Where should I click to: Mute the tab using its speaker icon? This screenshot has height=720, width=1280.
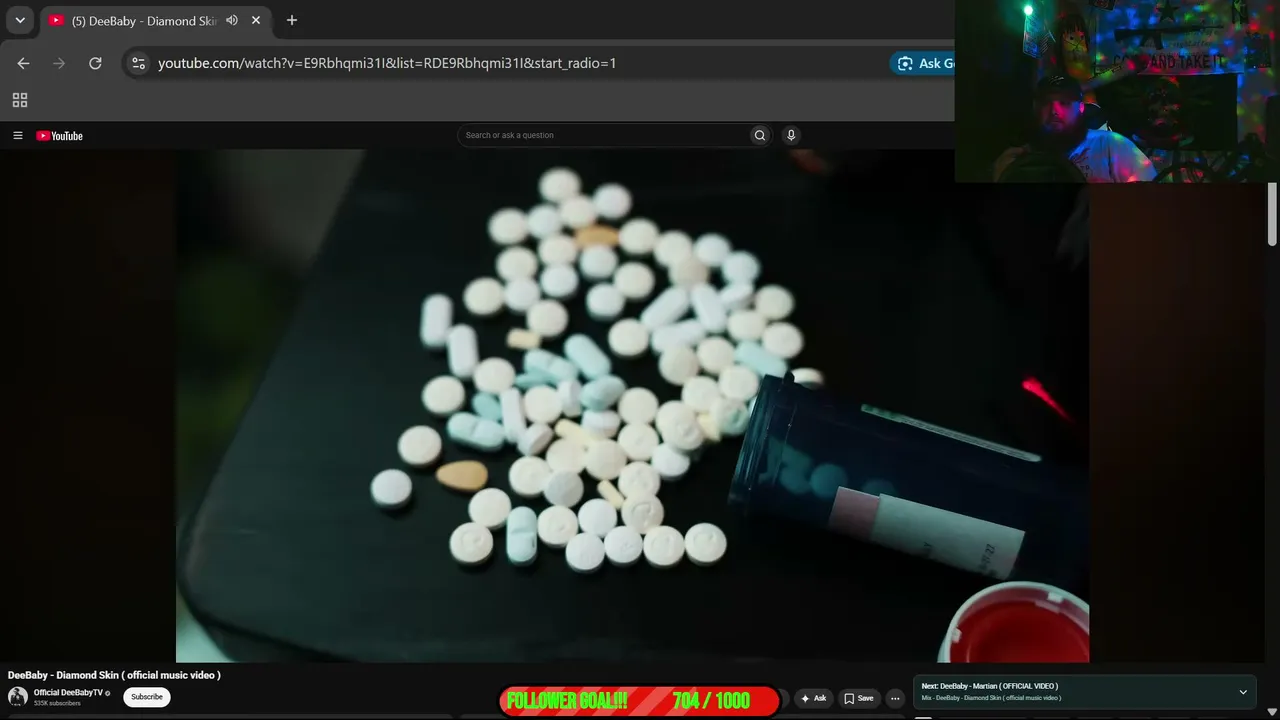[x=232, y=20]
